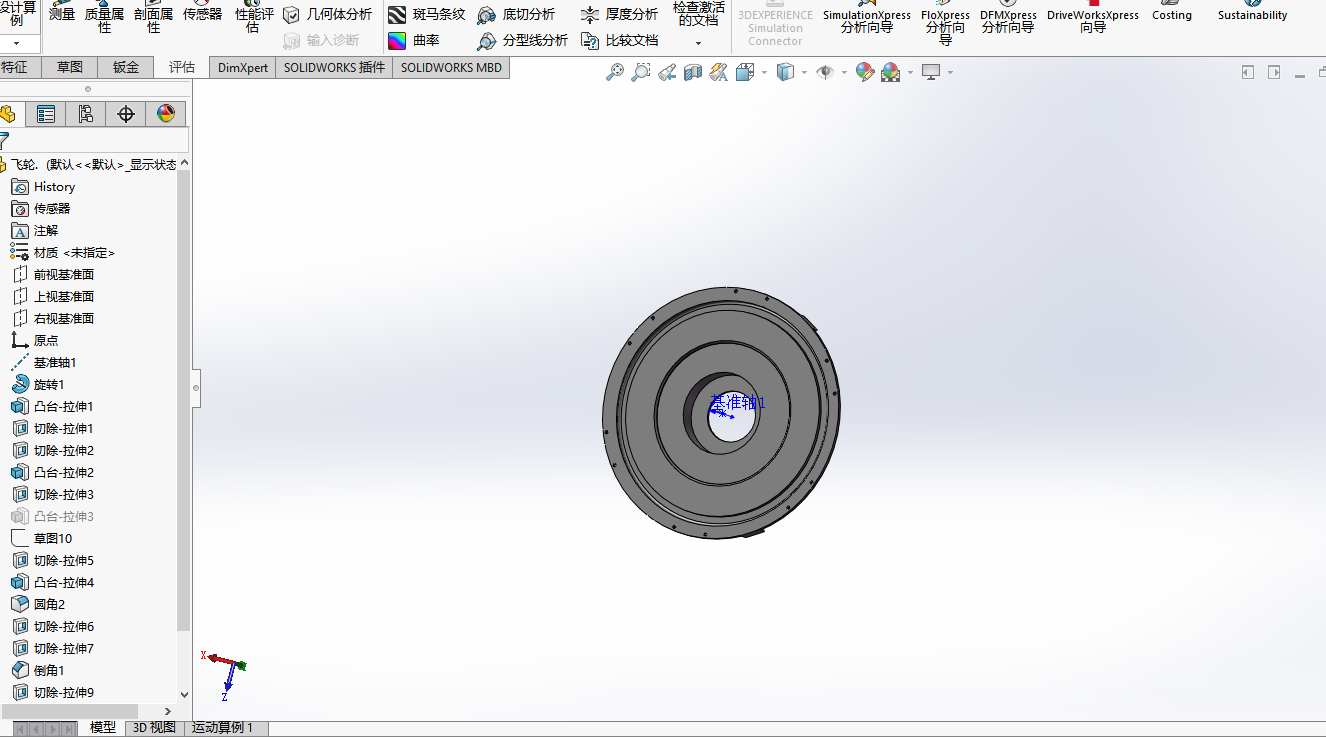Viewport: 1326px width, 737px height.
Task: Select 前视基准面 plane in tree
Action: click(x=53, y=275)
